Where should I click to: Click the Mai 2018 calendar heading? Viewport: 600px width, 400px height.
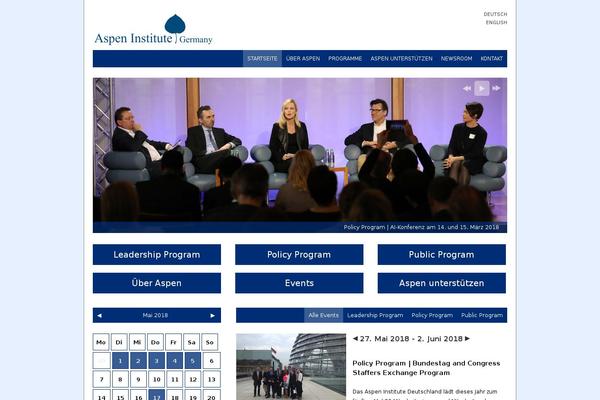click(155, 315)
